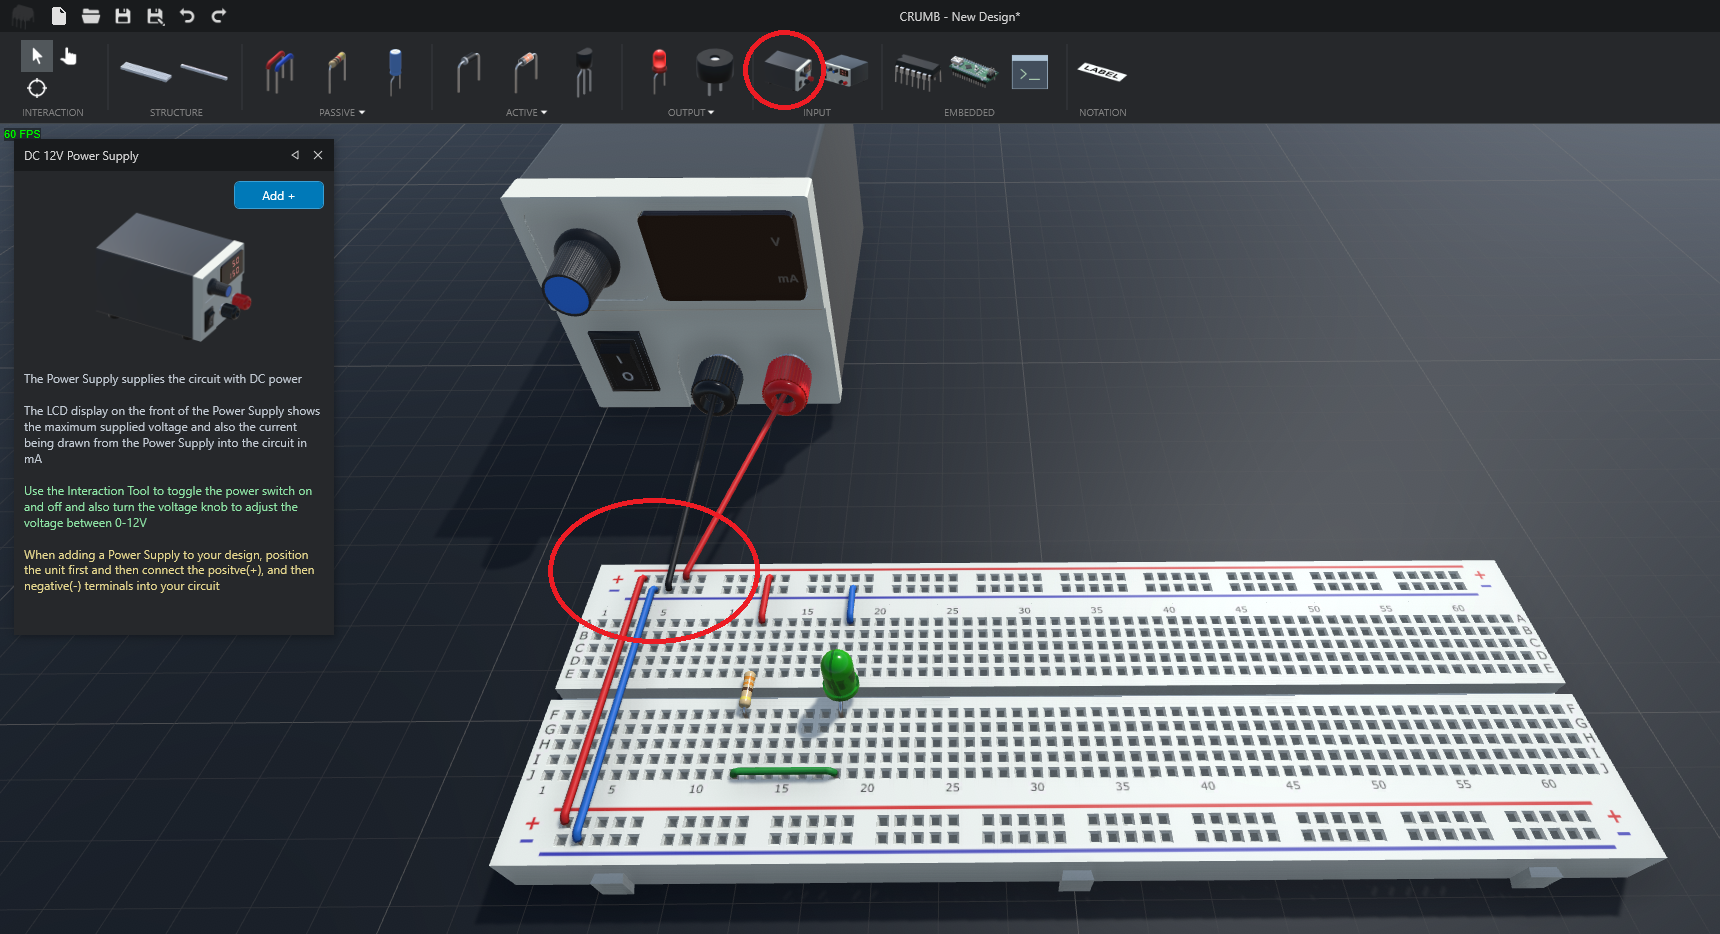Close the DC 12V Power Supply panel
Image resolution: width=1720 pixels, height=934 pixels.
pos(318,155)
